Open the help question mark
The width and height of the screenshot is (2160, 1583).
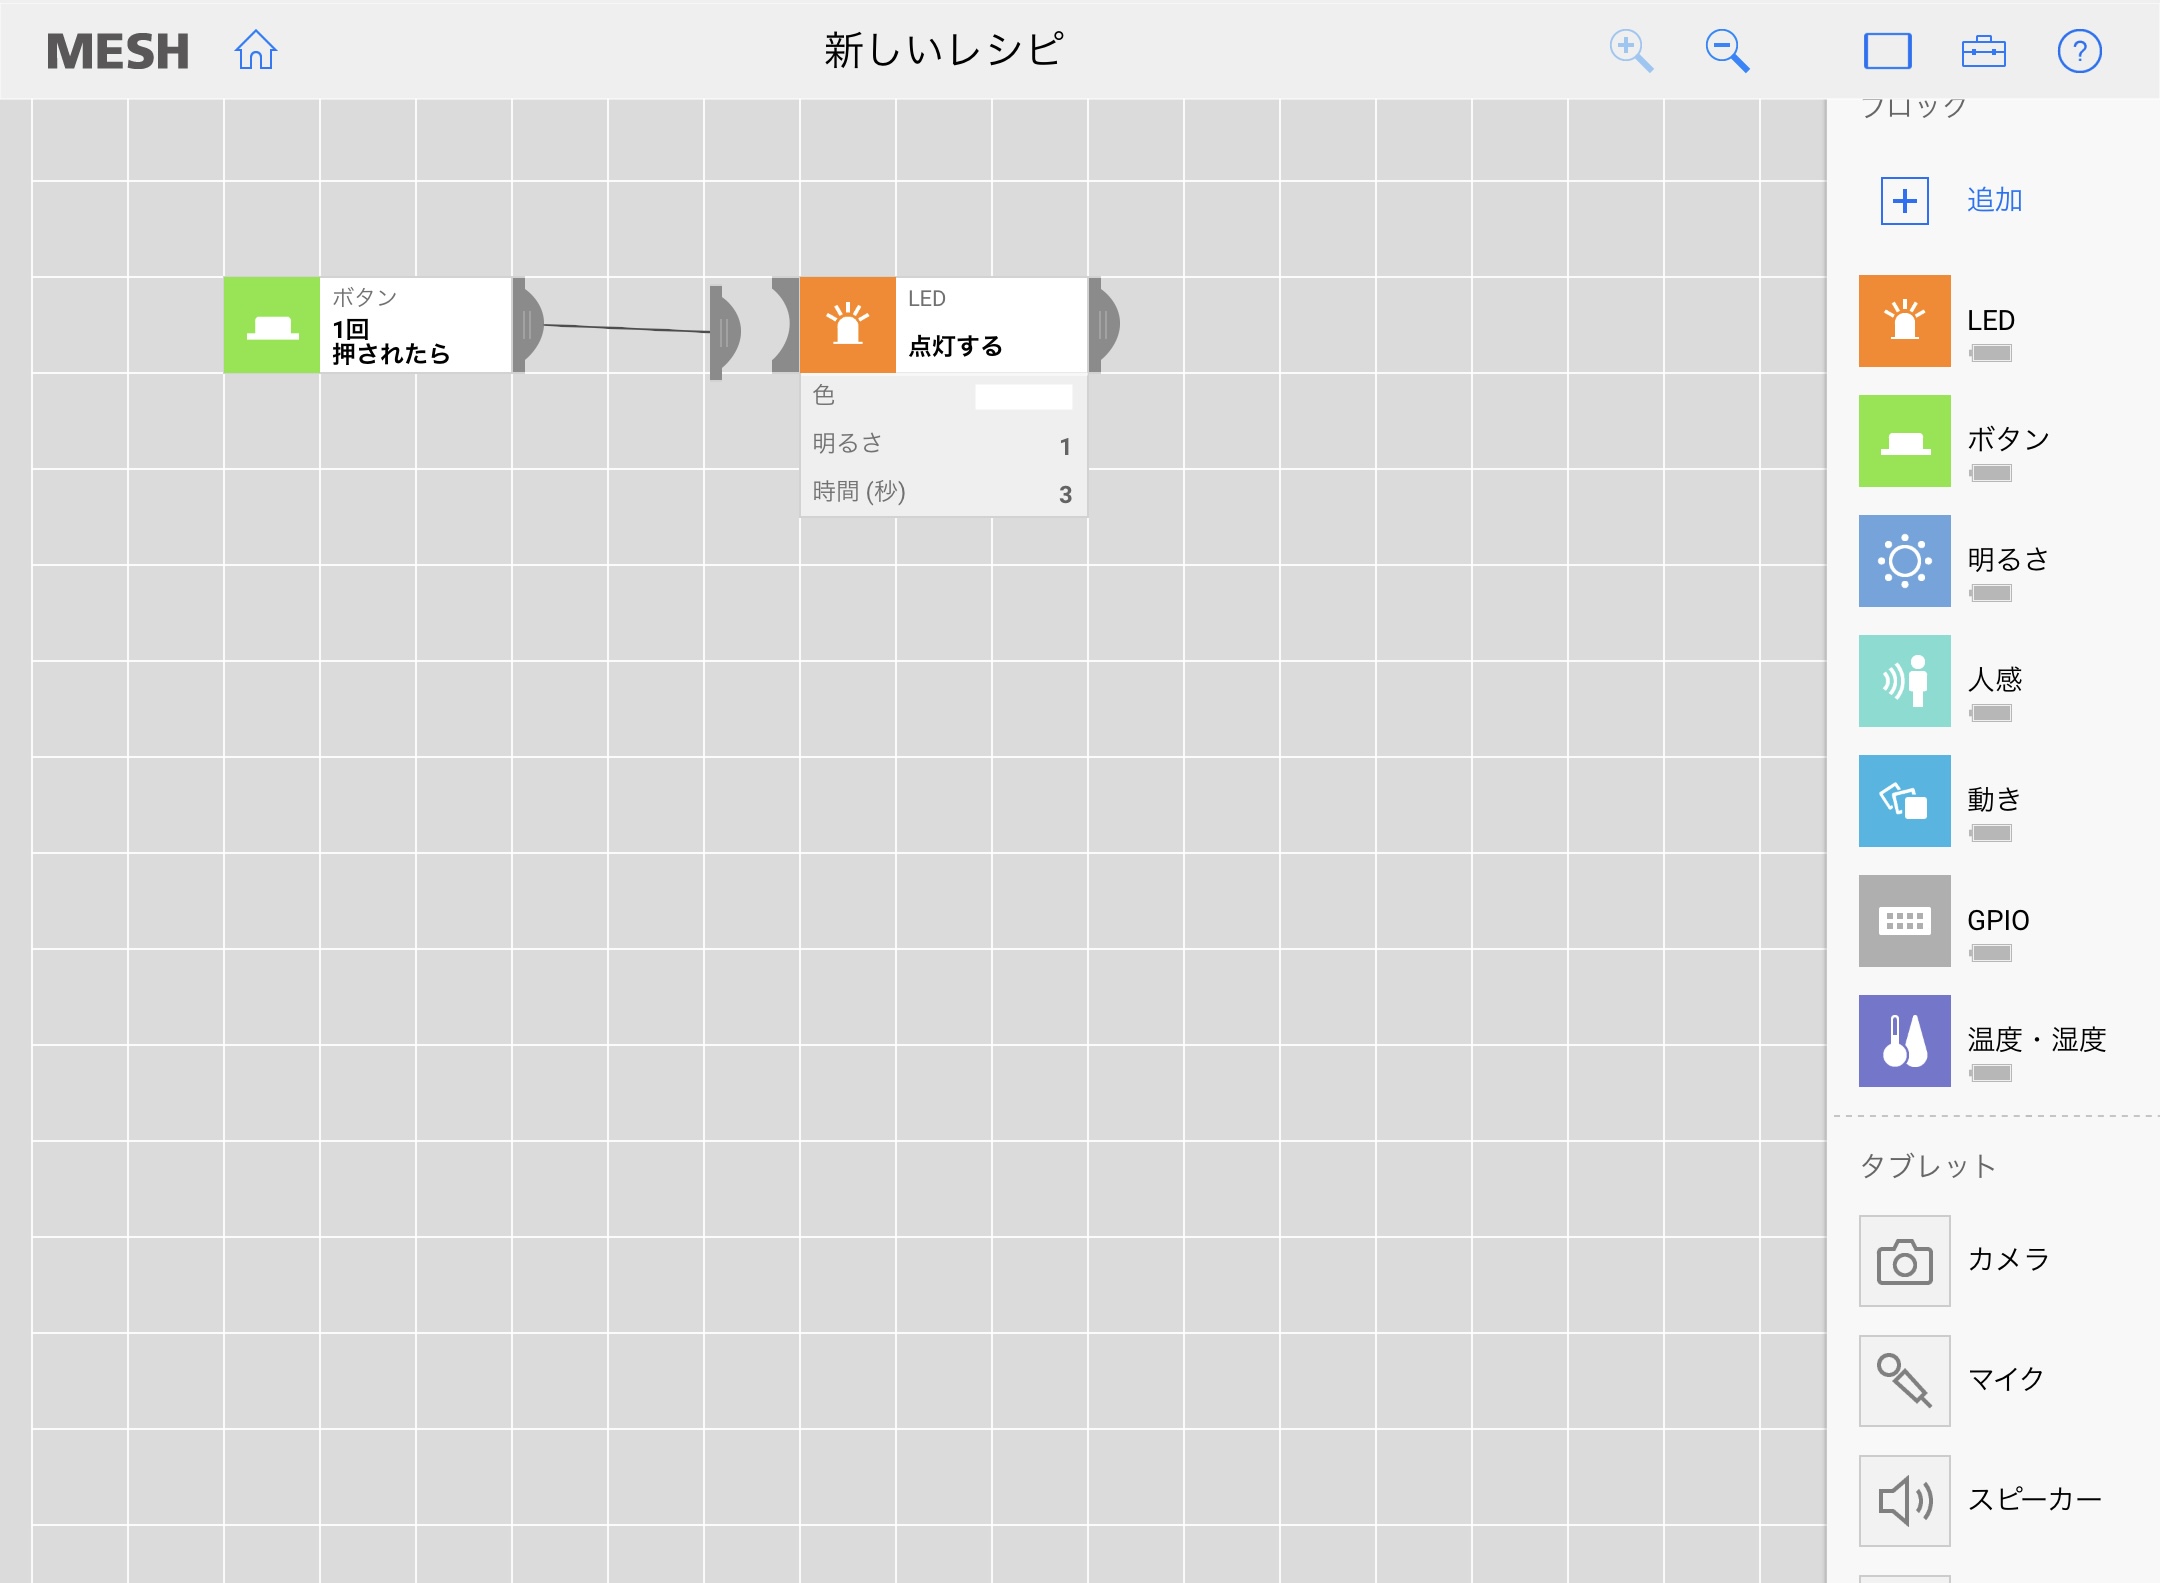coord(2079,50)
